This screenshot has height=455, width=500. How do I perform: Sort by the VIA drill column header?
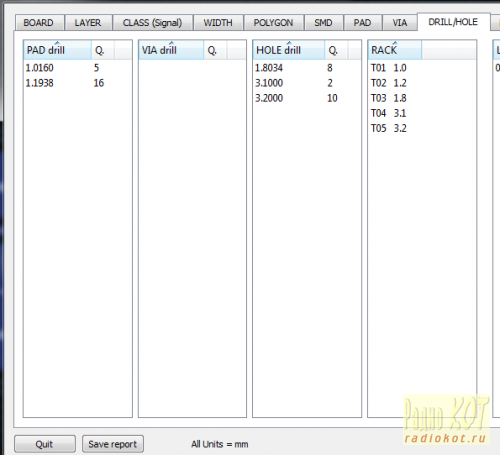(x=171, y=50)
